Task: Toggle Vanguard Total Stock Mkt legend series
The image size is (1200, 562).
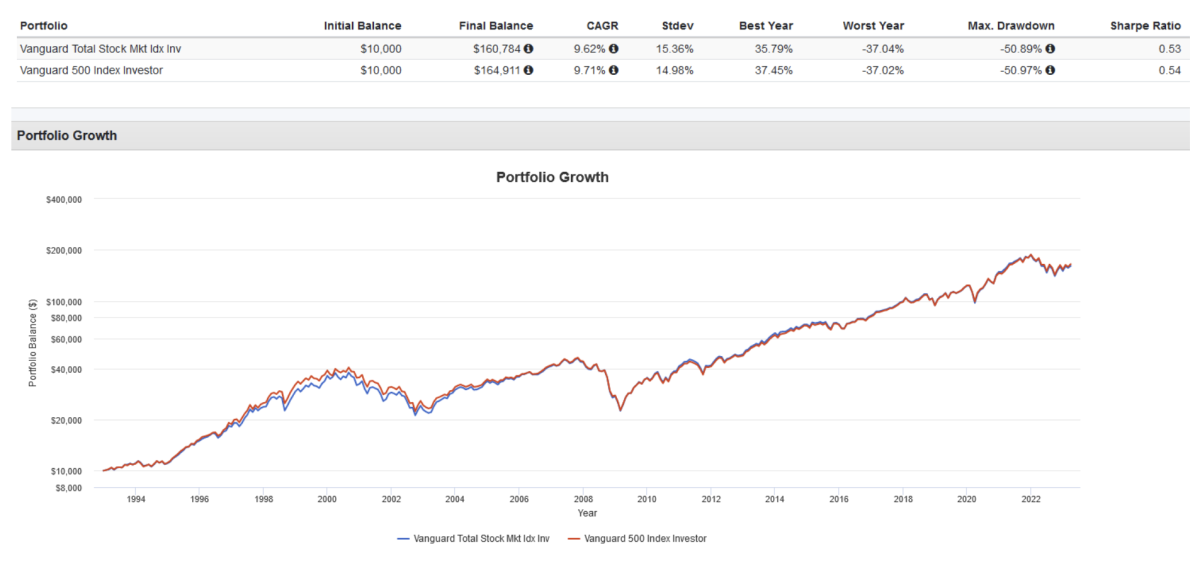Action: (x=473, y=538)
